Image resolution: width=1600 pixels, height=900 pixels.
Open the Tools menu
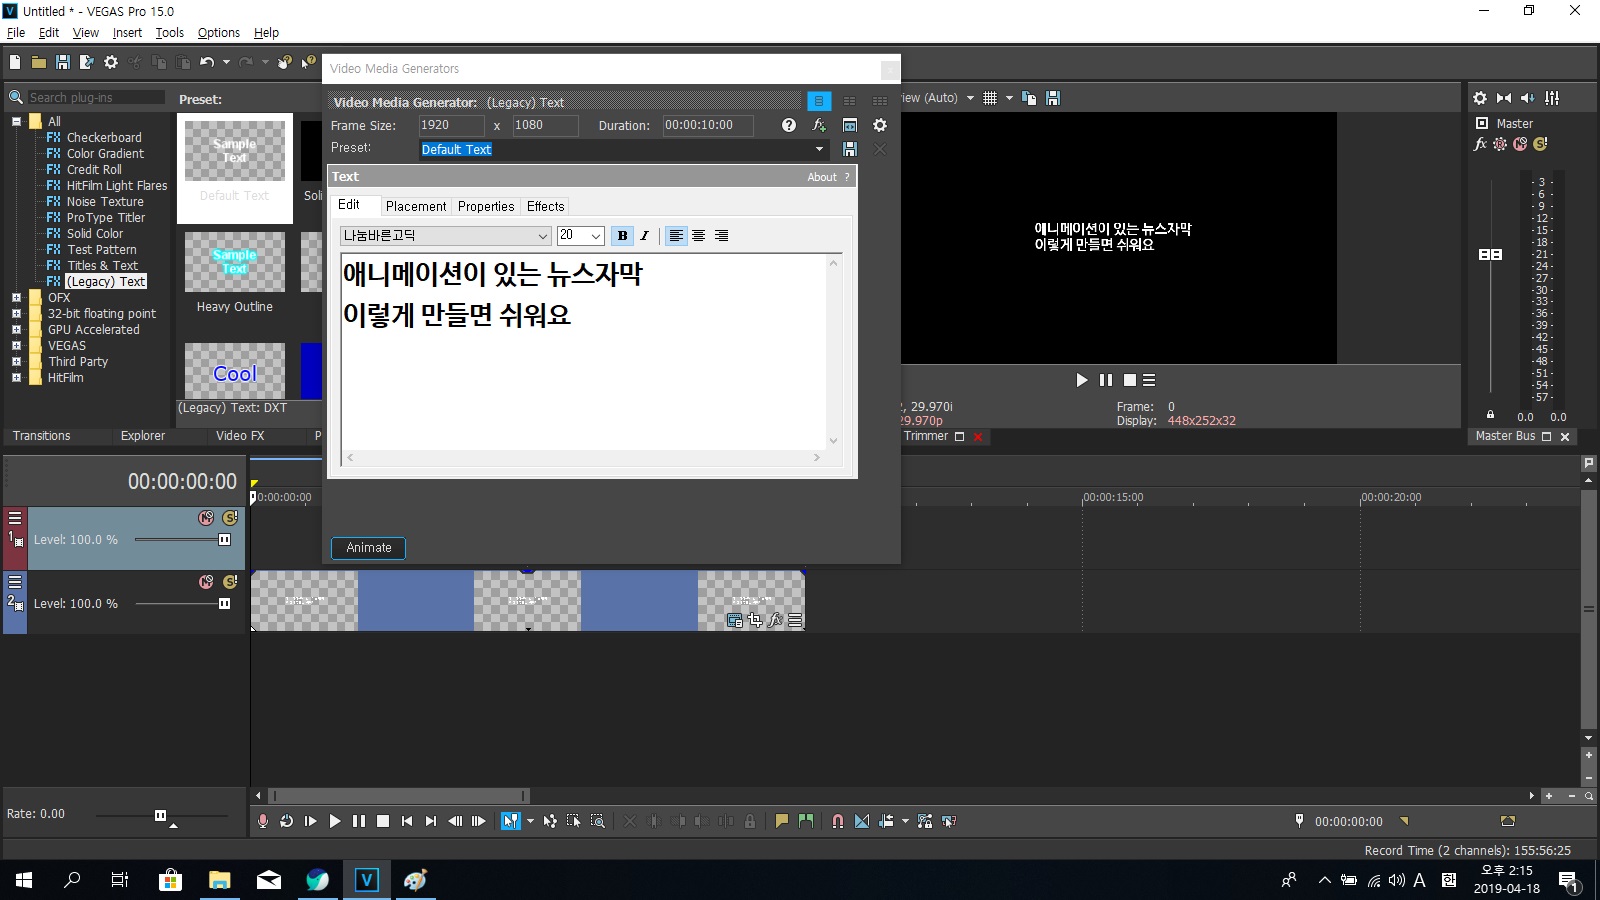pyautogui.click(x=169, y=32)
